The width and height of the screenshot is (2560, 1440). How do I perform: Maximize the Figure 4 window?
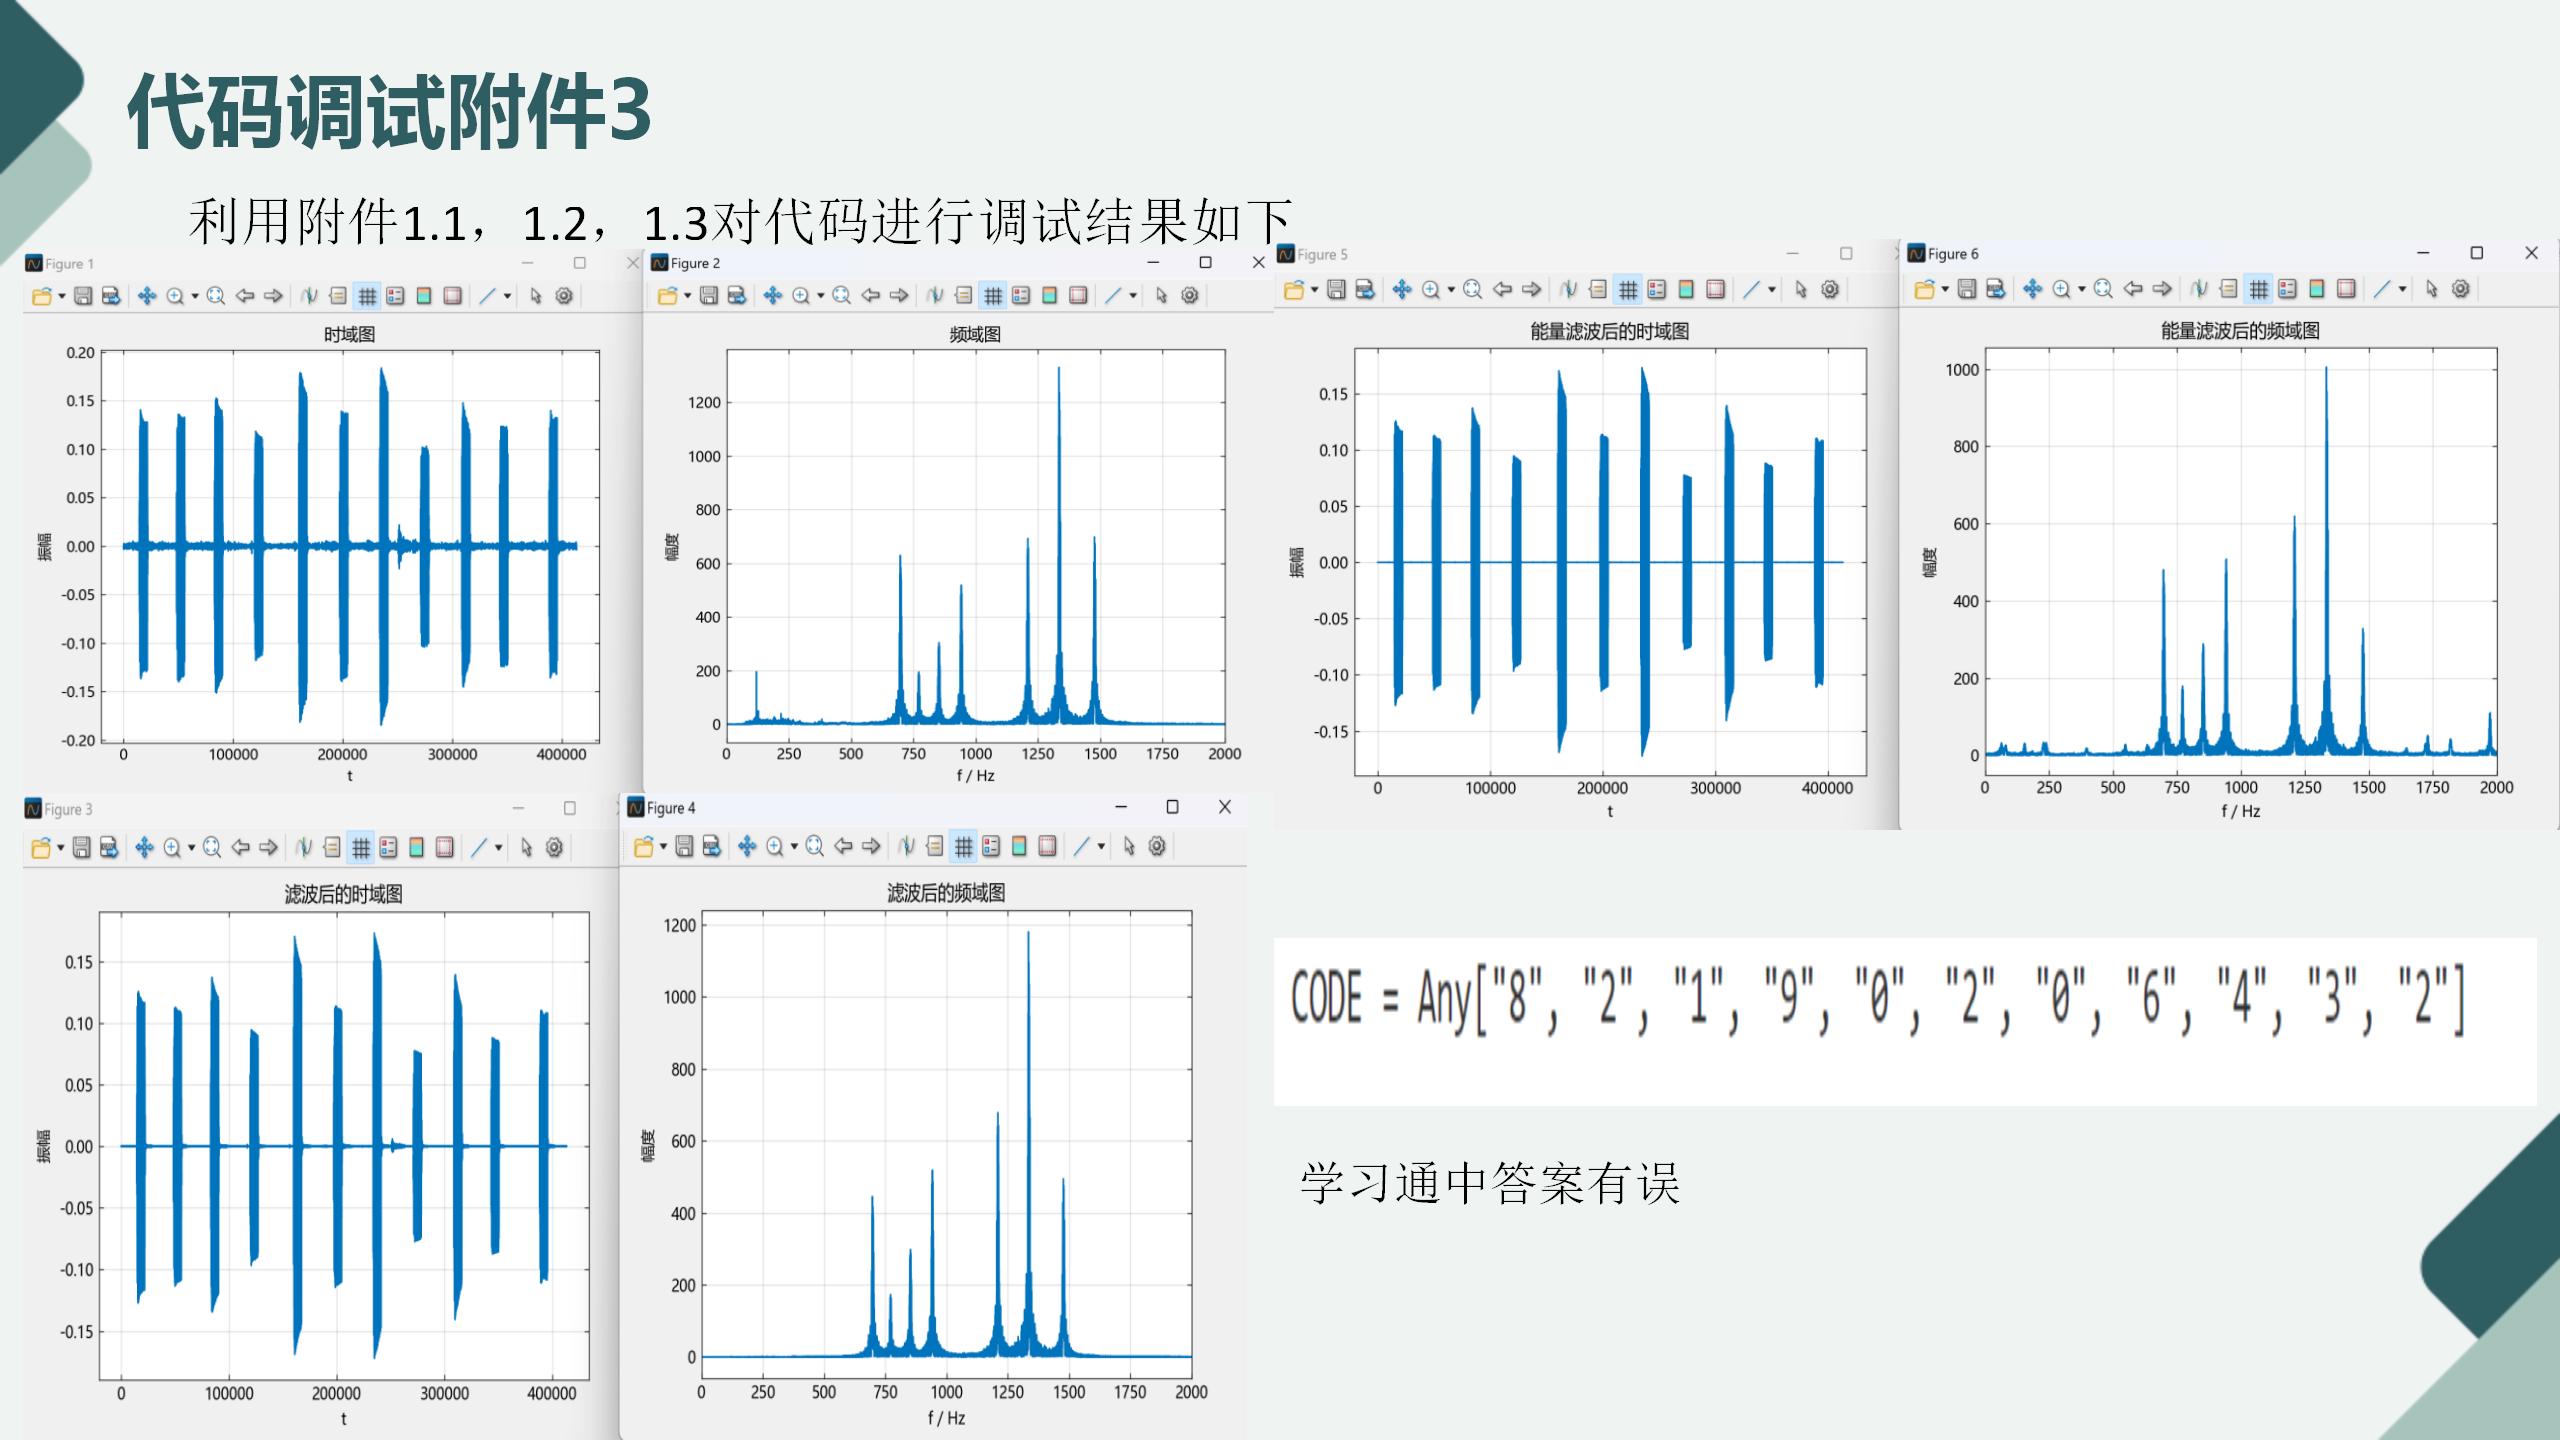coord(1172,807)
